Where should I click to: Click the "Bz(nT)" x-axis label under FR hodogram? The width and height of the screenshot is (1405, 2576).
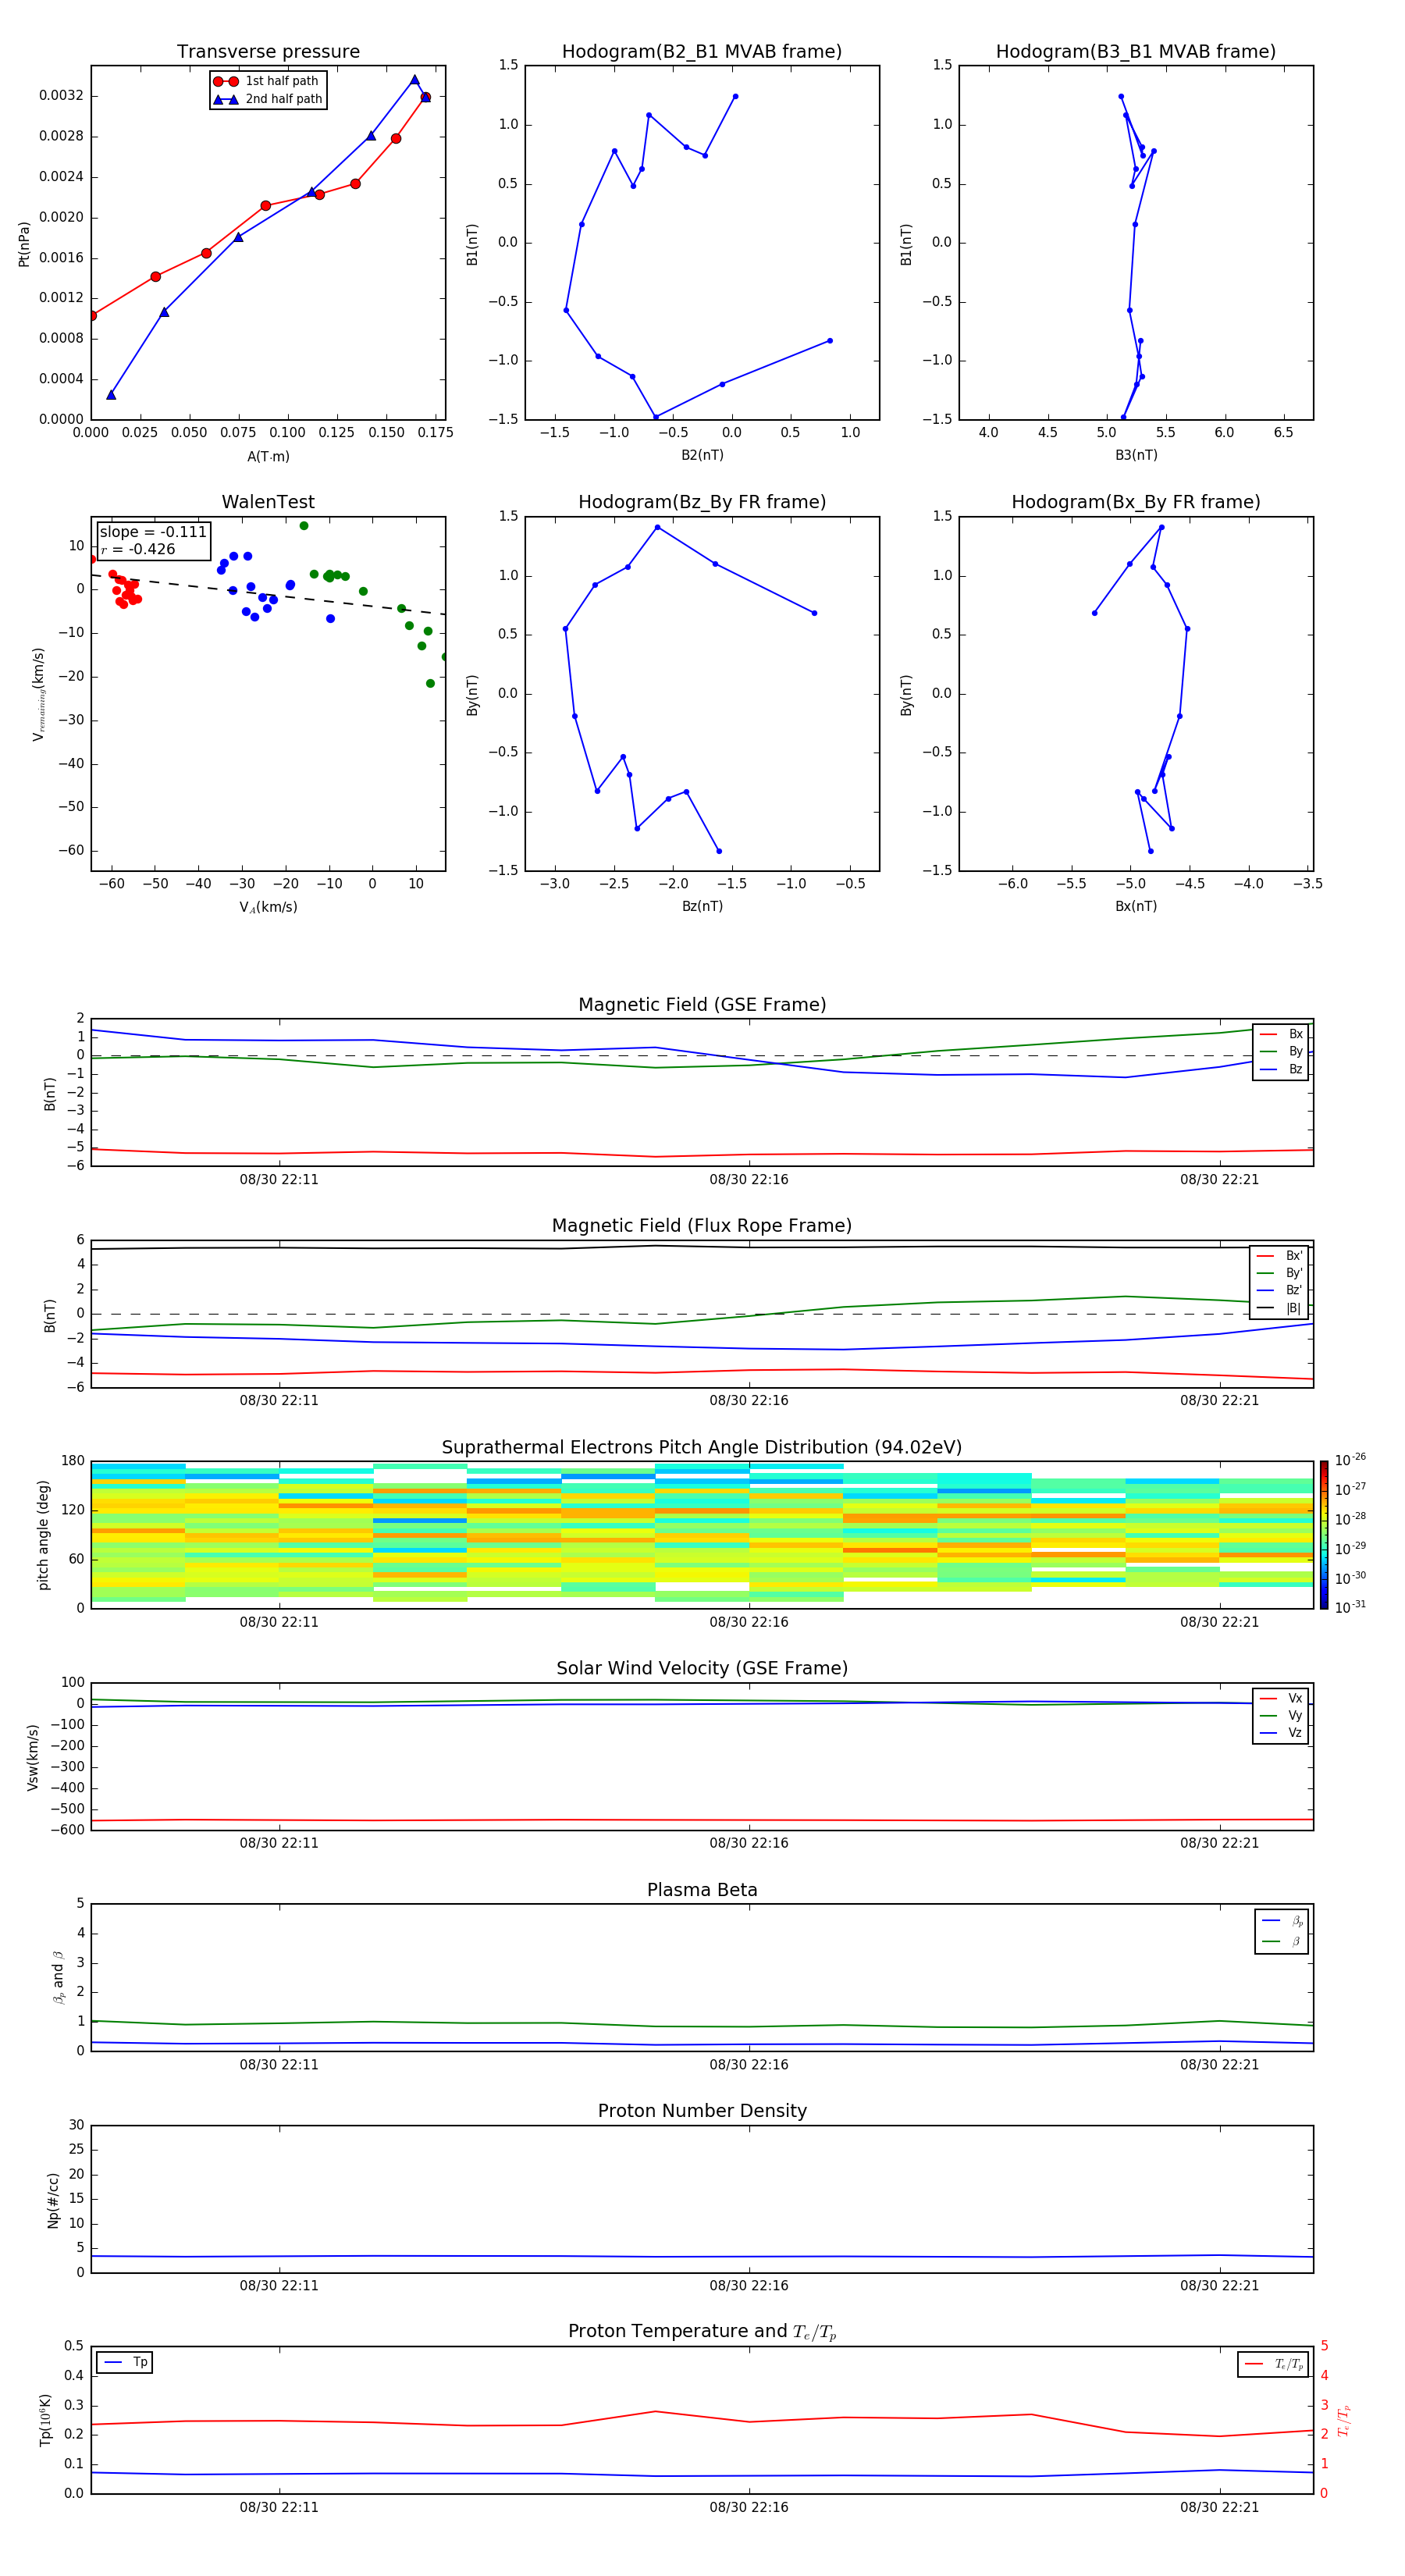(x=702, y=906)
